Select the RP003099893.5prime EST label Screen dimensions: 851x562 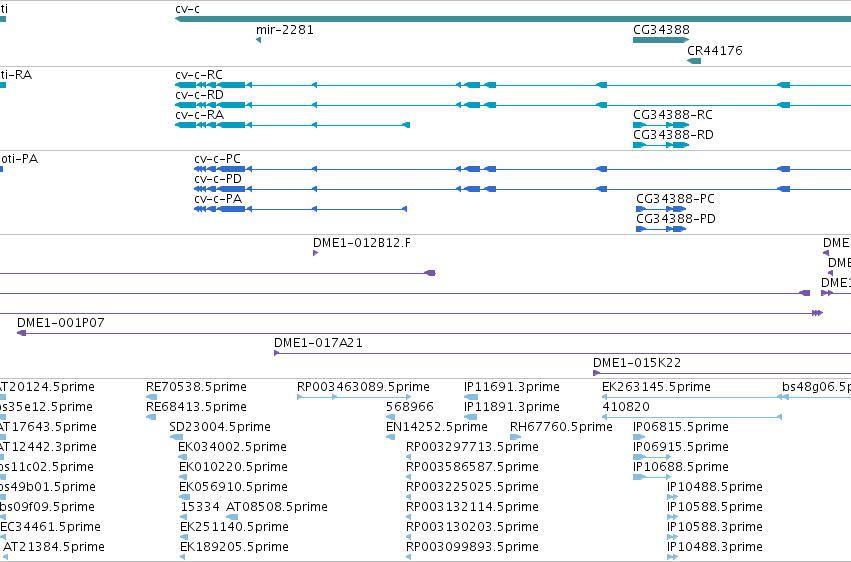[472, 547]
